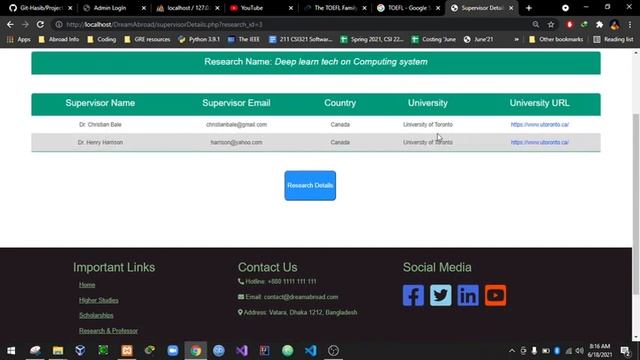Screen dimensions: 640x360
Task: Click the volume speaker tray icon
Action: (580, 351)
